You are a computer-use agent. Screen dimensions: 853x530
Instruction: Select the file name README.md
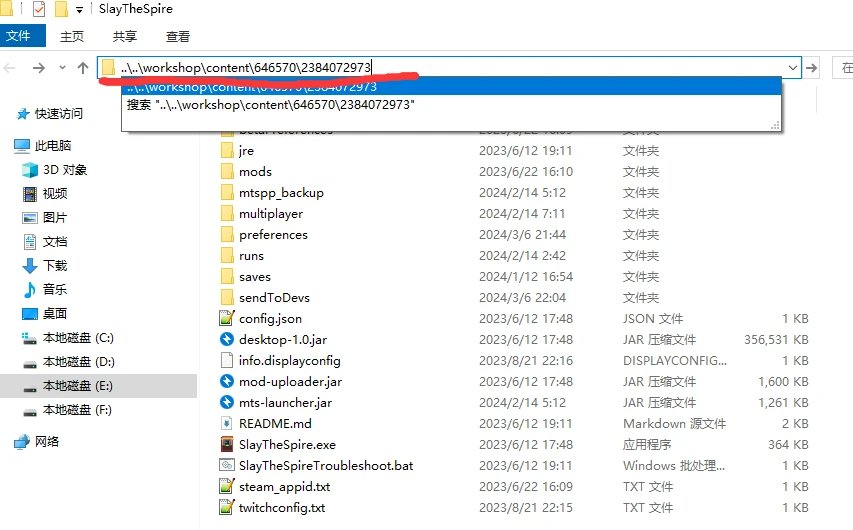coord(275,424)
